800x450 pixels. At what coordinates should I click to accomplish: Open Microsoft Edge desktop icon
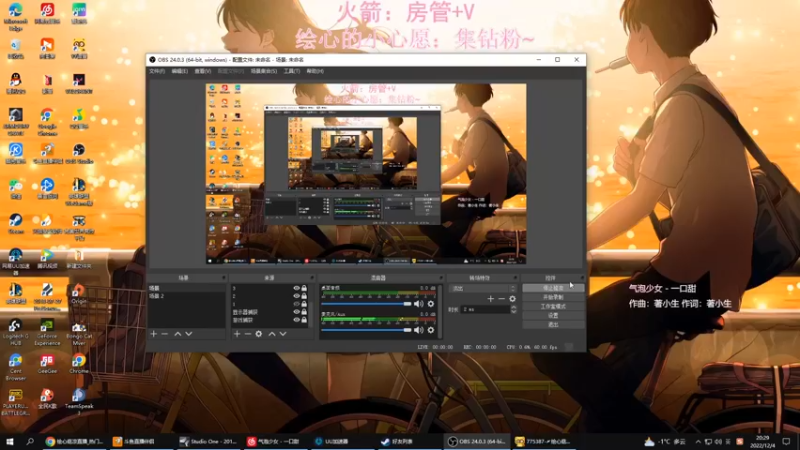pos(15,16)
